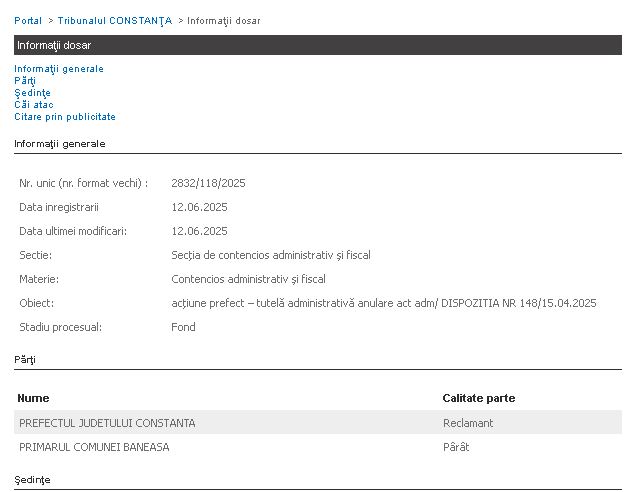This screenshot has width=643, height=492.
Task: Select the Materie value Contencios administrativ și fiscal
Action: [248, 279]
